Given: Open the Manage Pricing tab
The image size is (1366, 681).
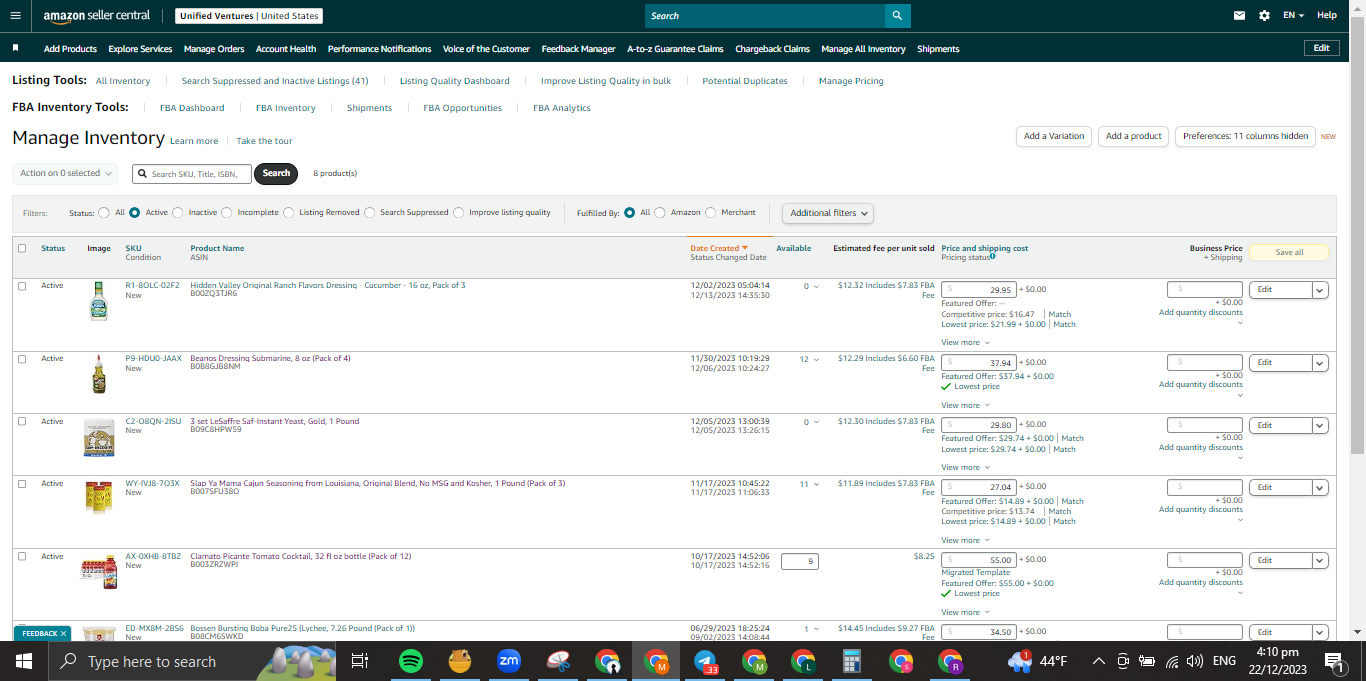Looking at the screenshot, I should tap(851, 81).
